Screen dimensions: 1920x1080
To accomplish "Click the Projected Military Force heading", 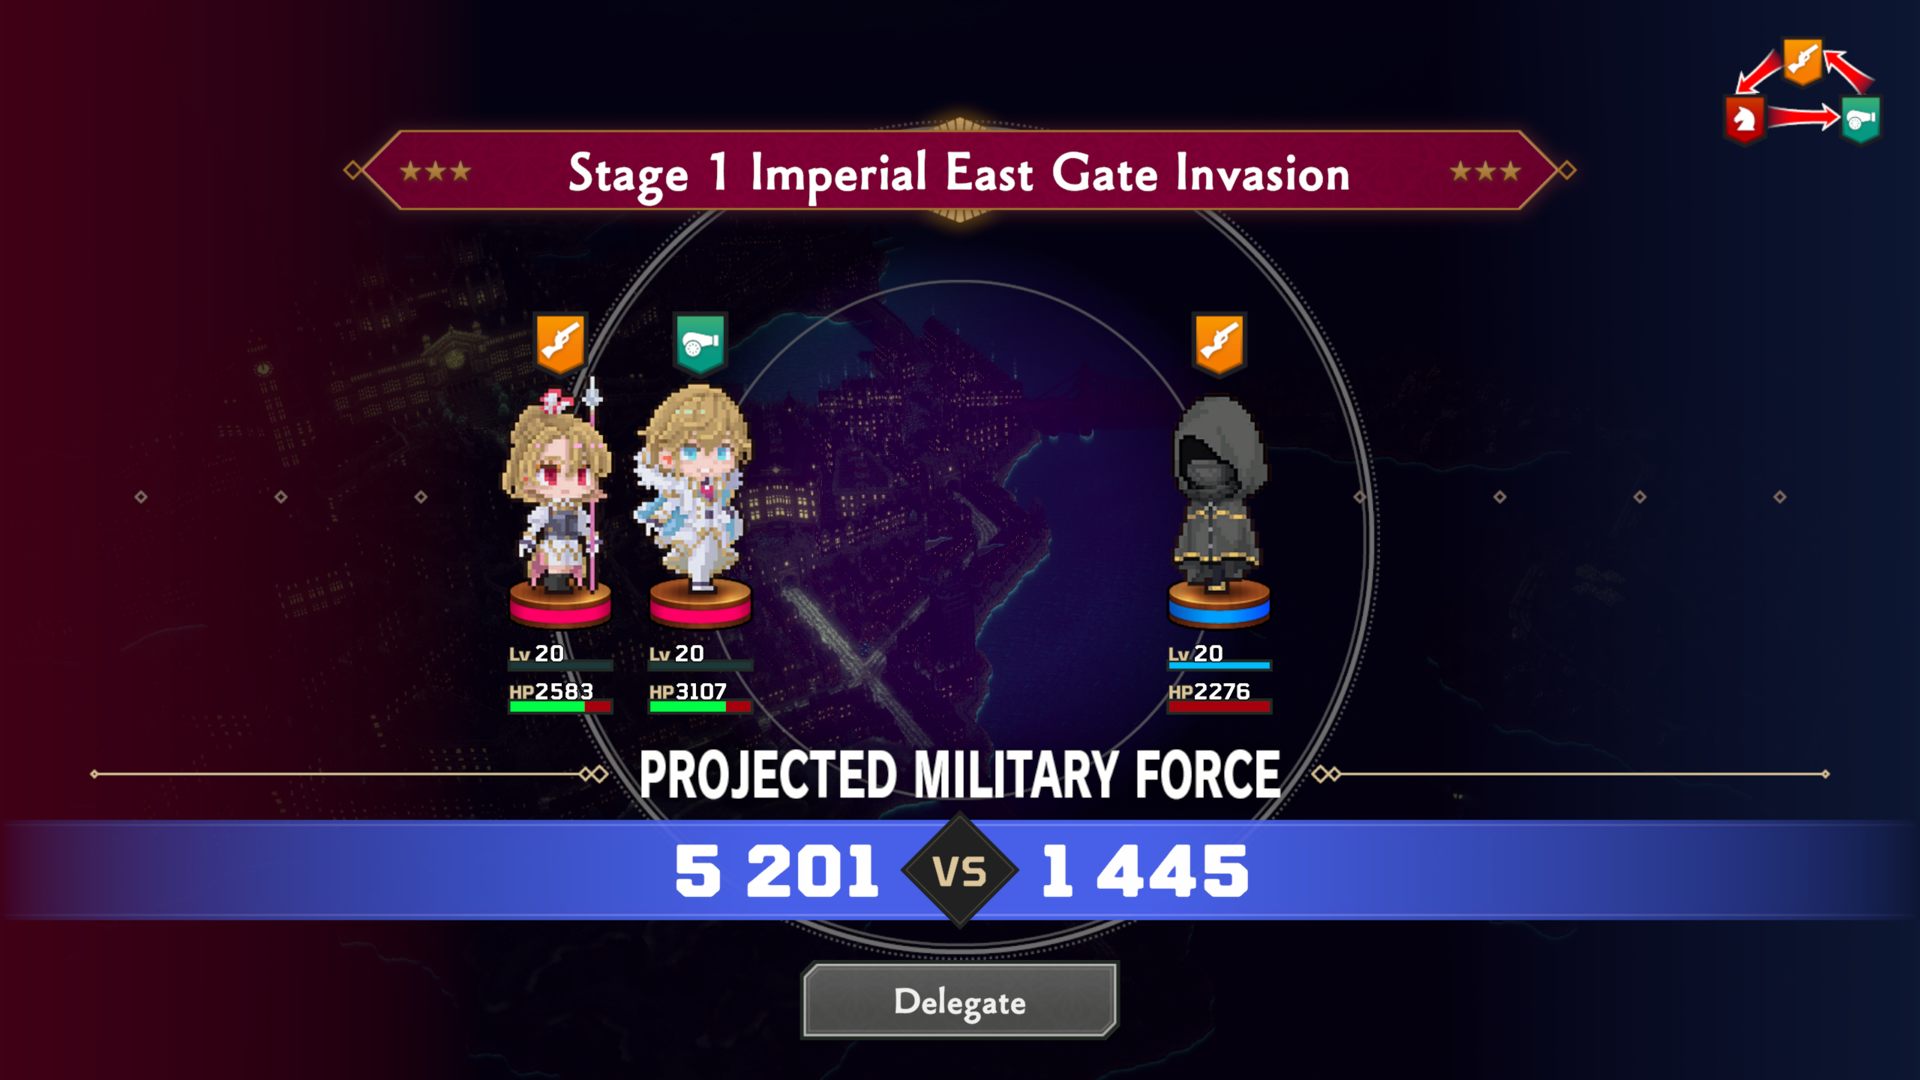I will (x=960, y=775).
